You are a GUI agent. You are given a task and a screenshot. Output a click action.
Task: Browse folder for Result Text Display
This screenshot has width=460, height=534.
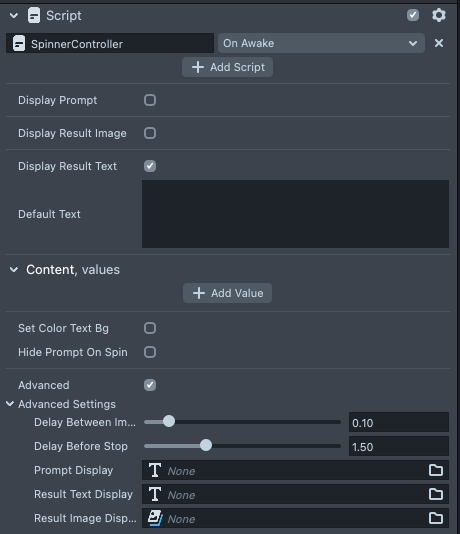436,494
